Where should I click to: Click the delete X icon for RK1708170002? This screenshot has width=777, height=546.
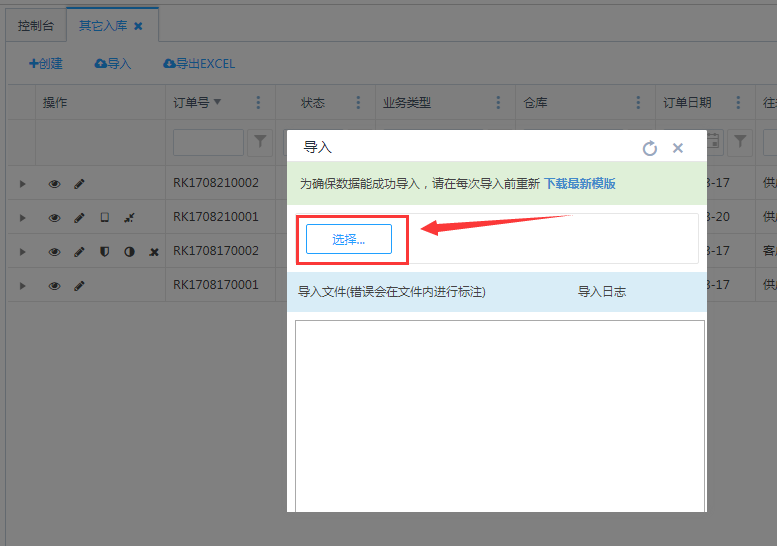[x=154, y=252]
